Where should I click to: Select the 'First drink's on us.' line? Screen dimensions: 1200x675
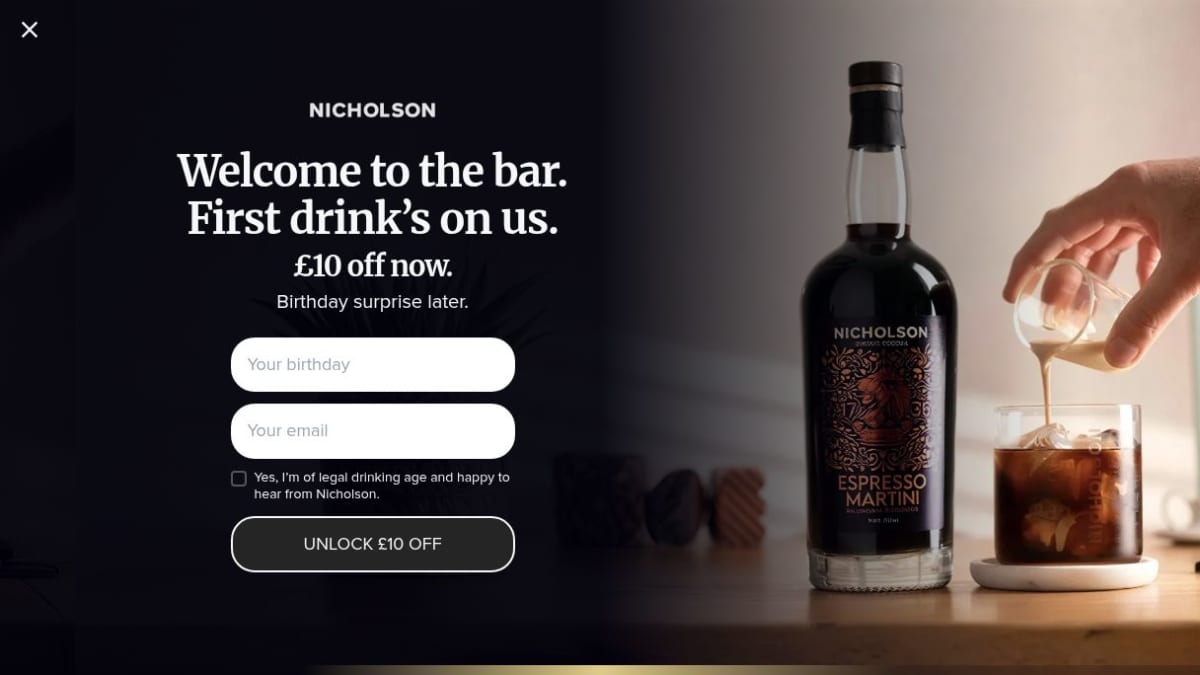point(372,218)
